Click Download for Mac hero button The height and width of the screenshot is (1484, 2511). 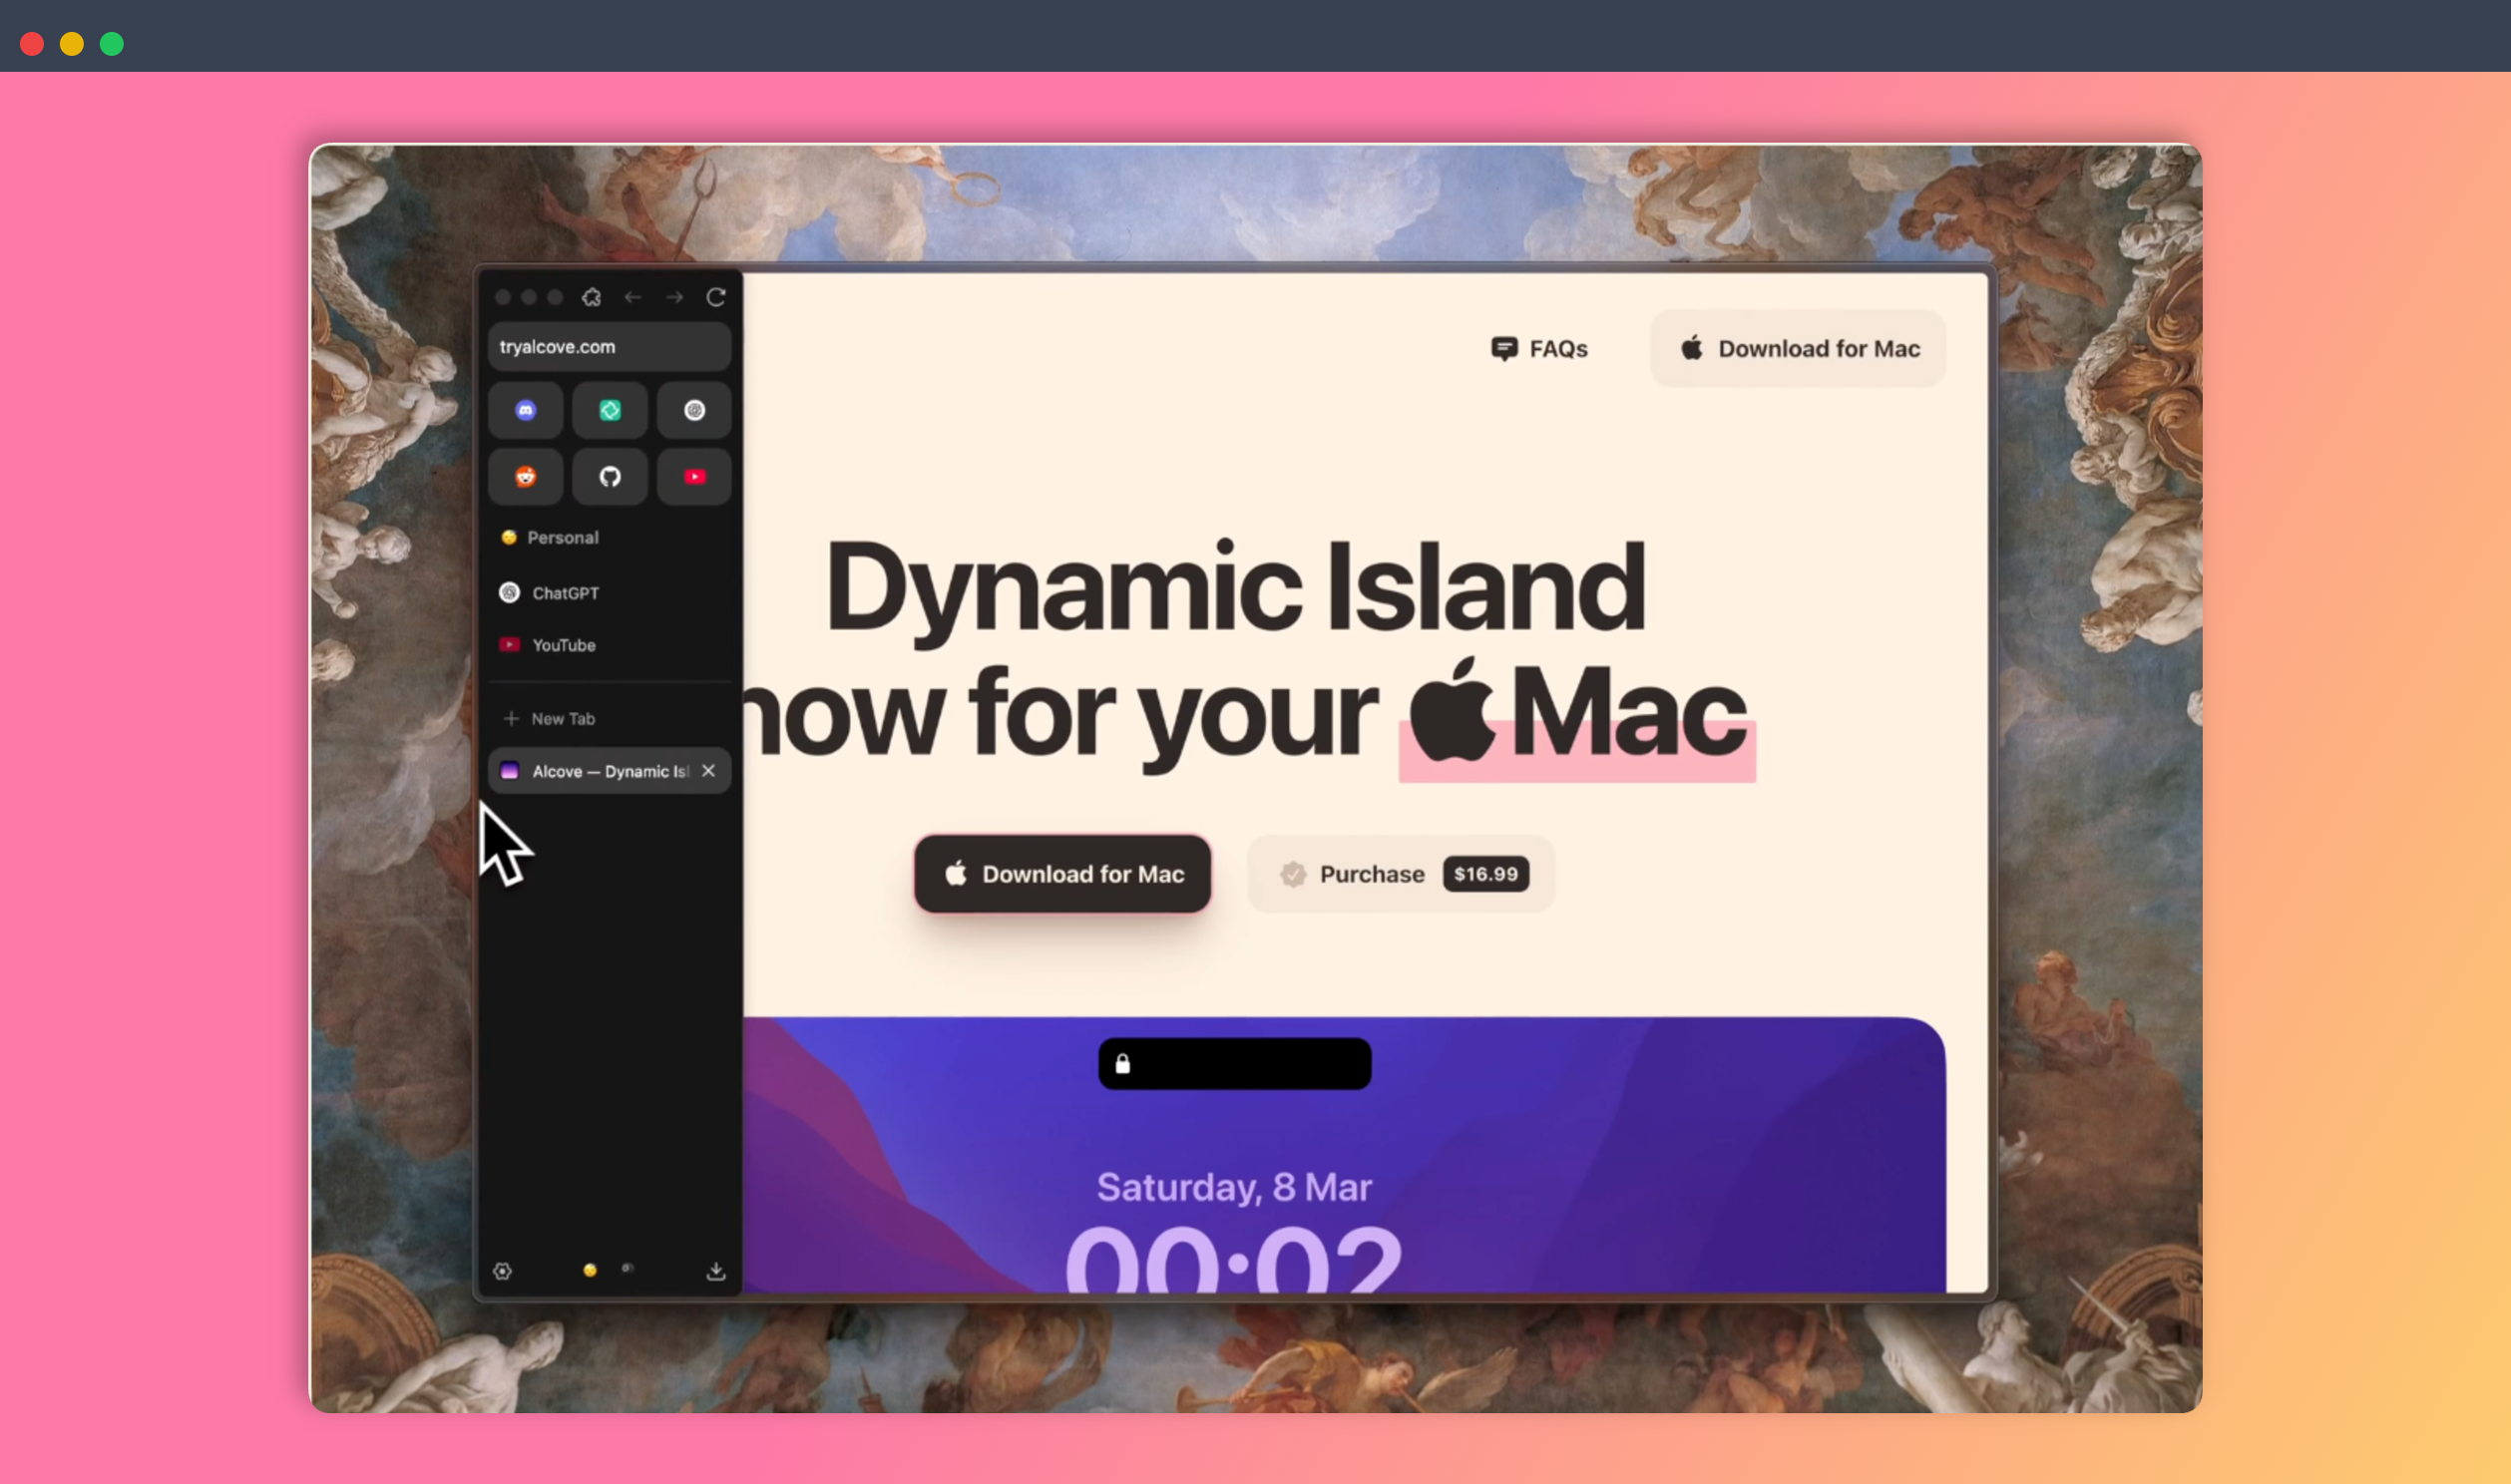click(1062, 873)
